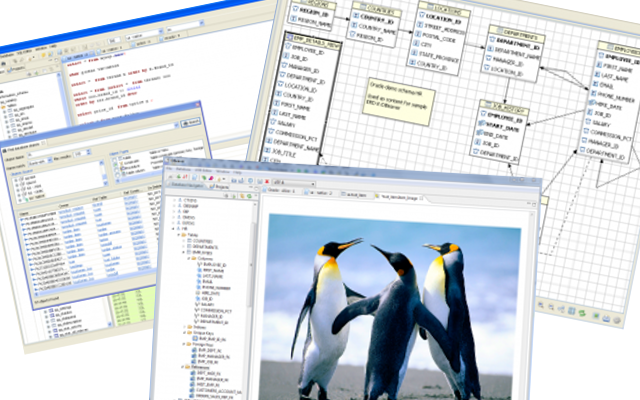640x400 pixels.
Task: Click green connect plug icon in DBeaver toolbar
Action: click(x=178, y=176)
